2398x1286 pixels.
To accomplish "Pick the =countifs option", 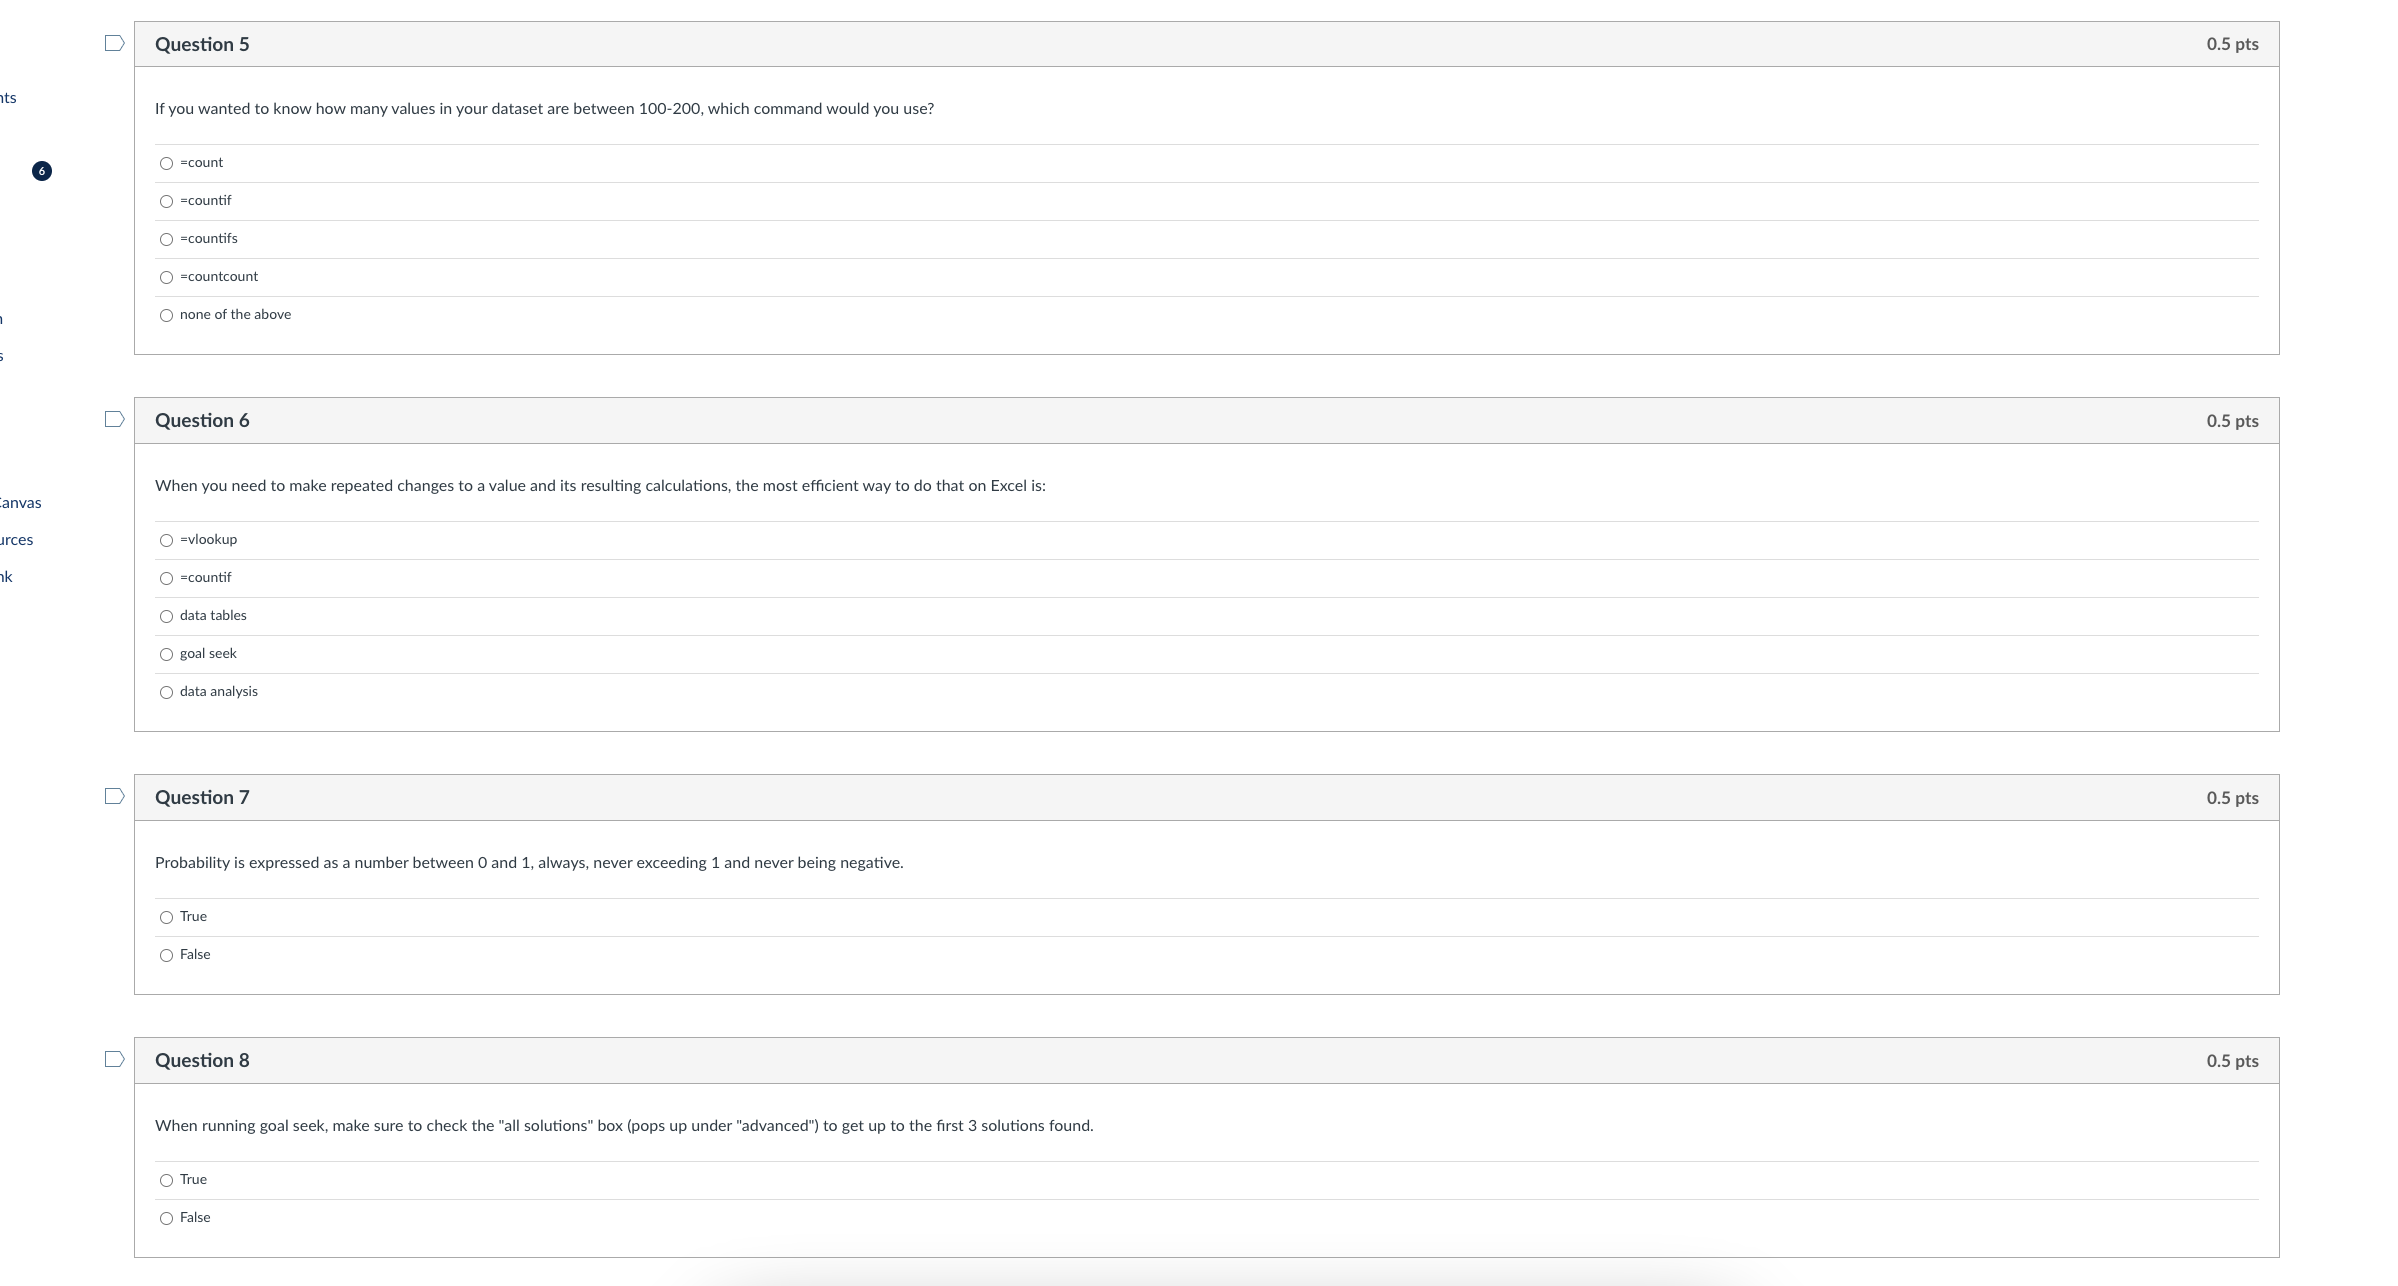I will click(x=166, y=240).
